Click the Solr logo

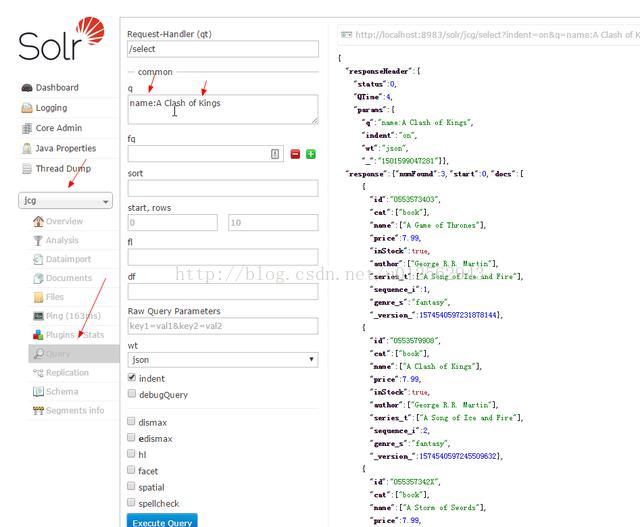(61, 39)
